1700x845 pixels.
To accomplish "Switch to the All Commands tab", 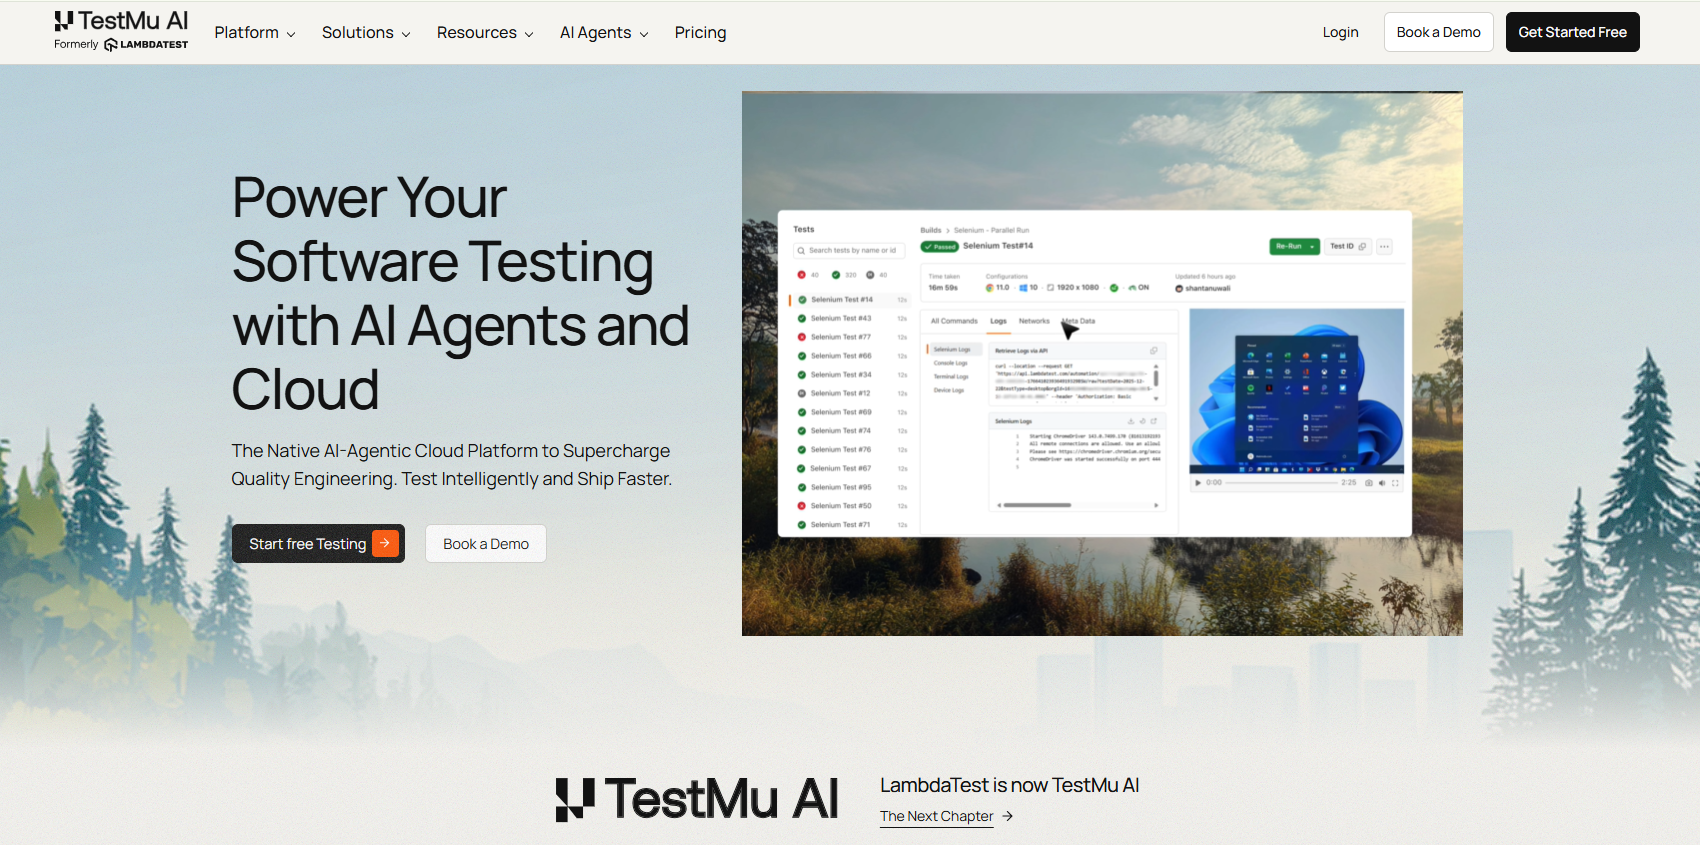I will click(x=954, y=321).
